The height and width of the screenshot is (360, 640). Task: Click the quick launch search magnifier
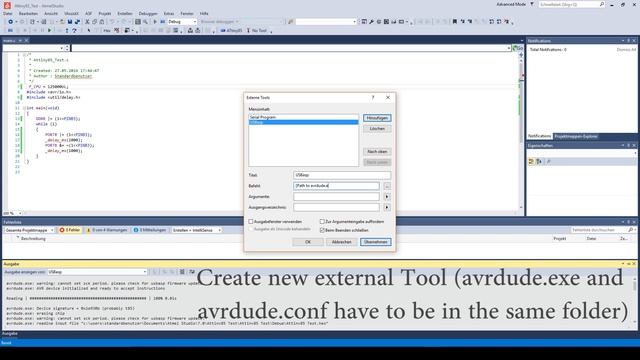(602, 4)
